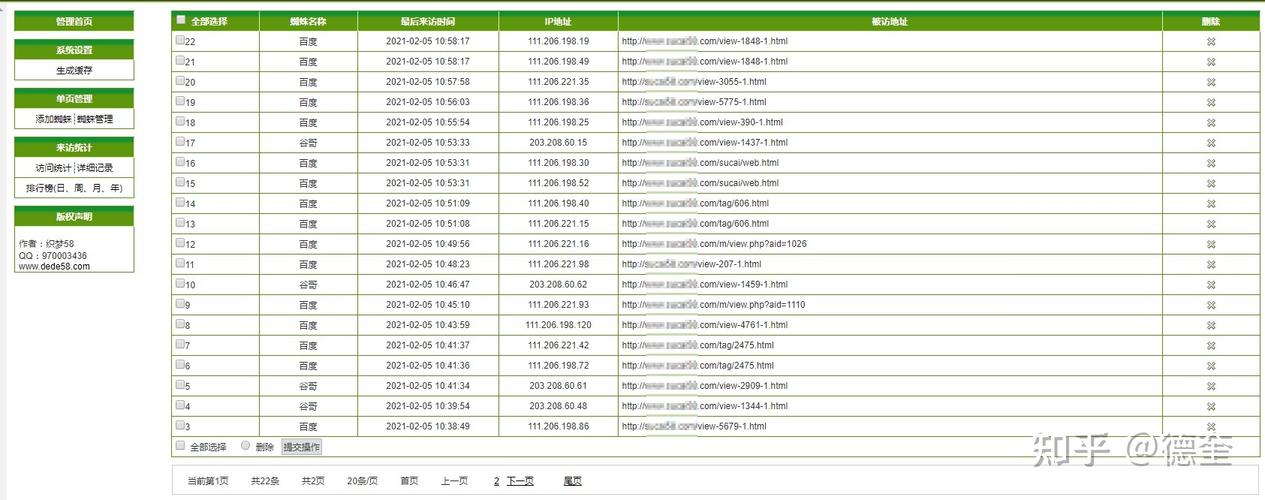Viewport: 1265px width, 500px height.
Task: Delete record 22 using its X icon
Action: coord(1211,41)
